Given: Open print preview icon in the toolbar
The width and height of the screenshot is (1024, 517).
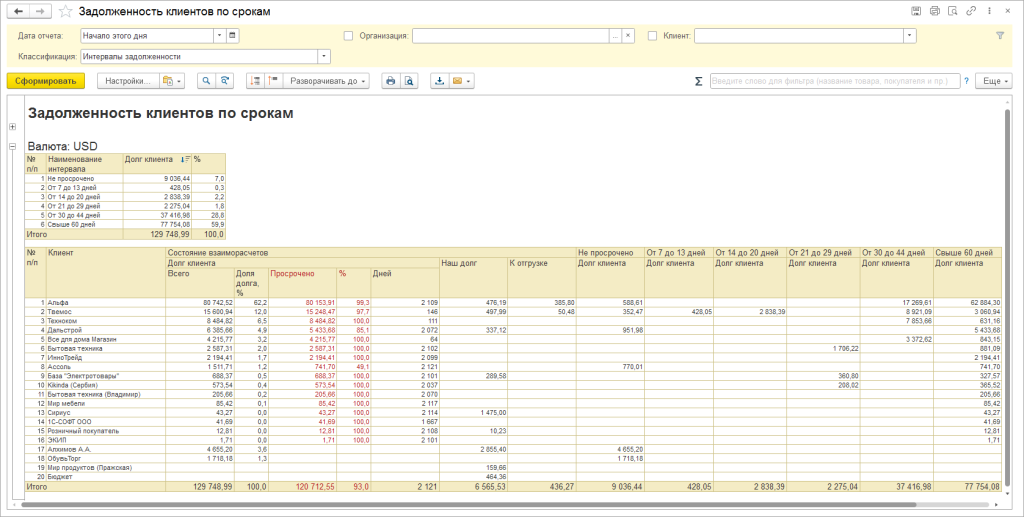Looking at the screenshot, I should [409, 81].
